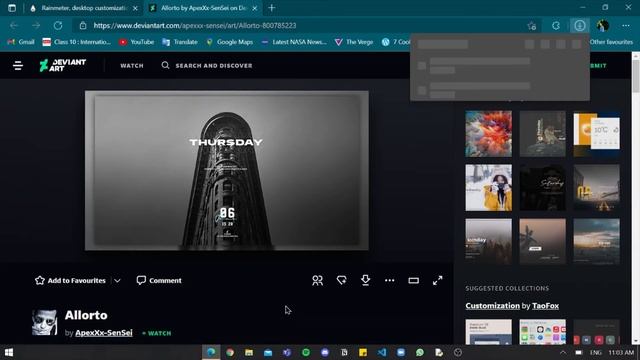Open WhatsApp from the taskbar
The height and width of the screenshot is (360, 640).
pos(420,352)
